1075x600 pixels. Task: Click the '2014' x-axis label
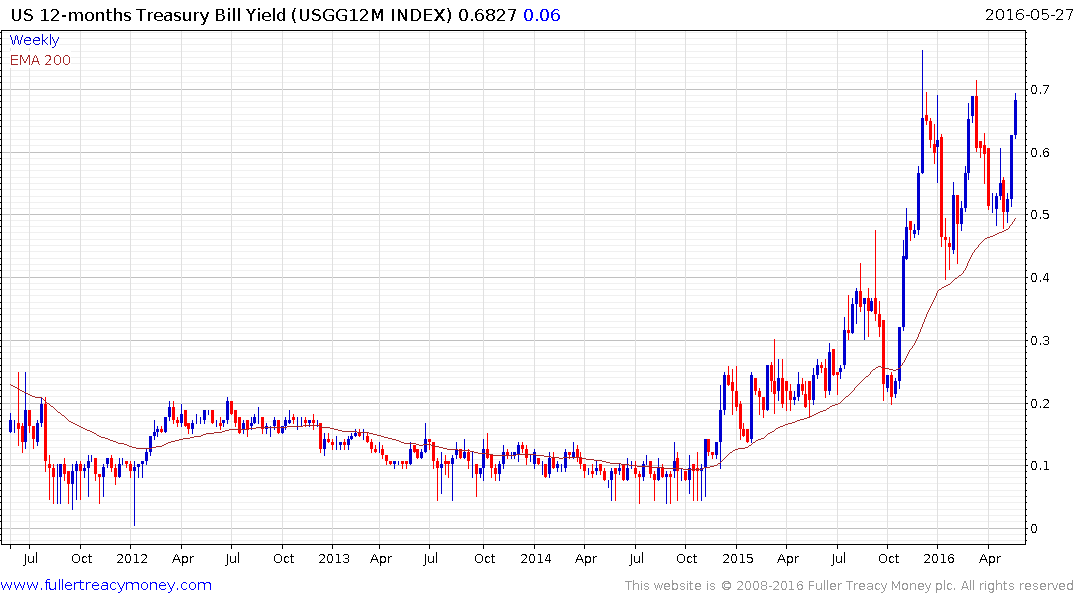(x=535, y=559)
